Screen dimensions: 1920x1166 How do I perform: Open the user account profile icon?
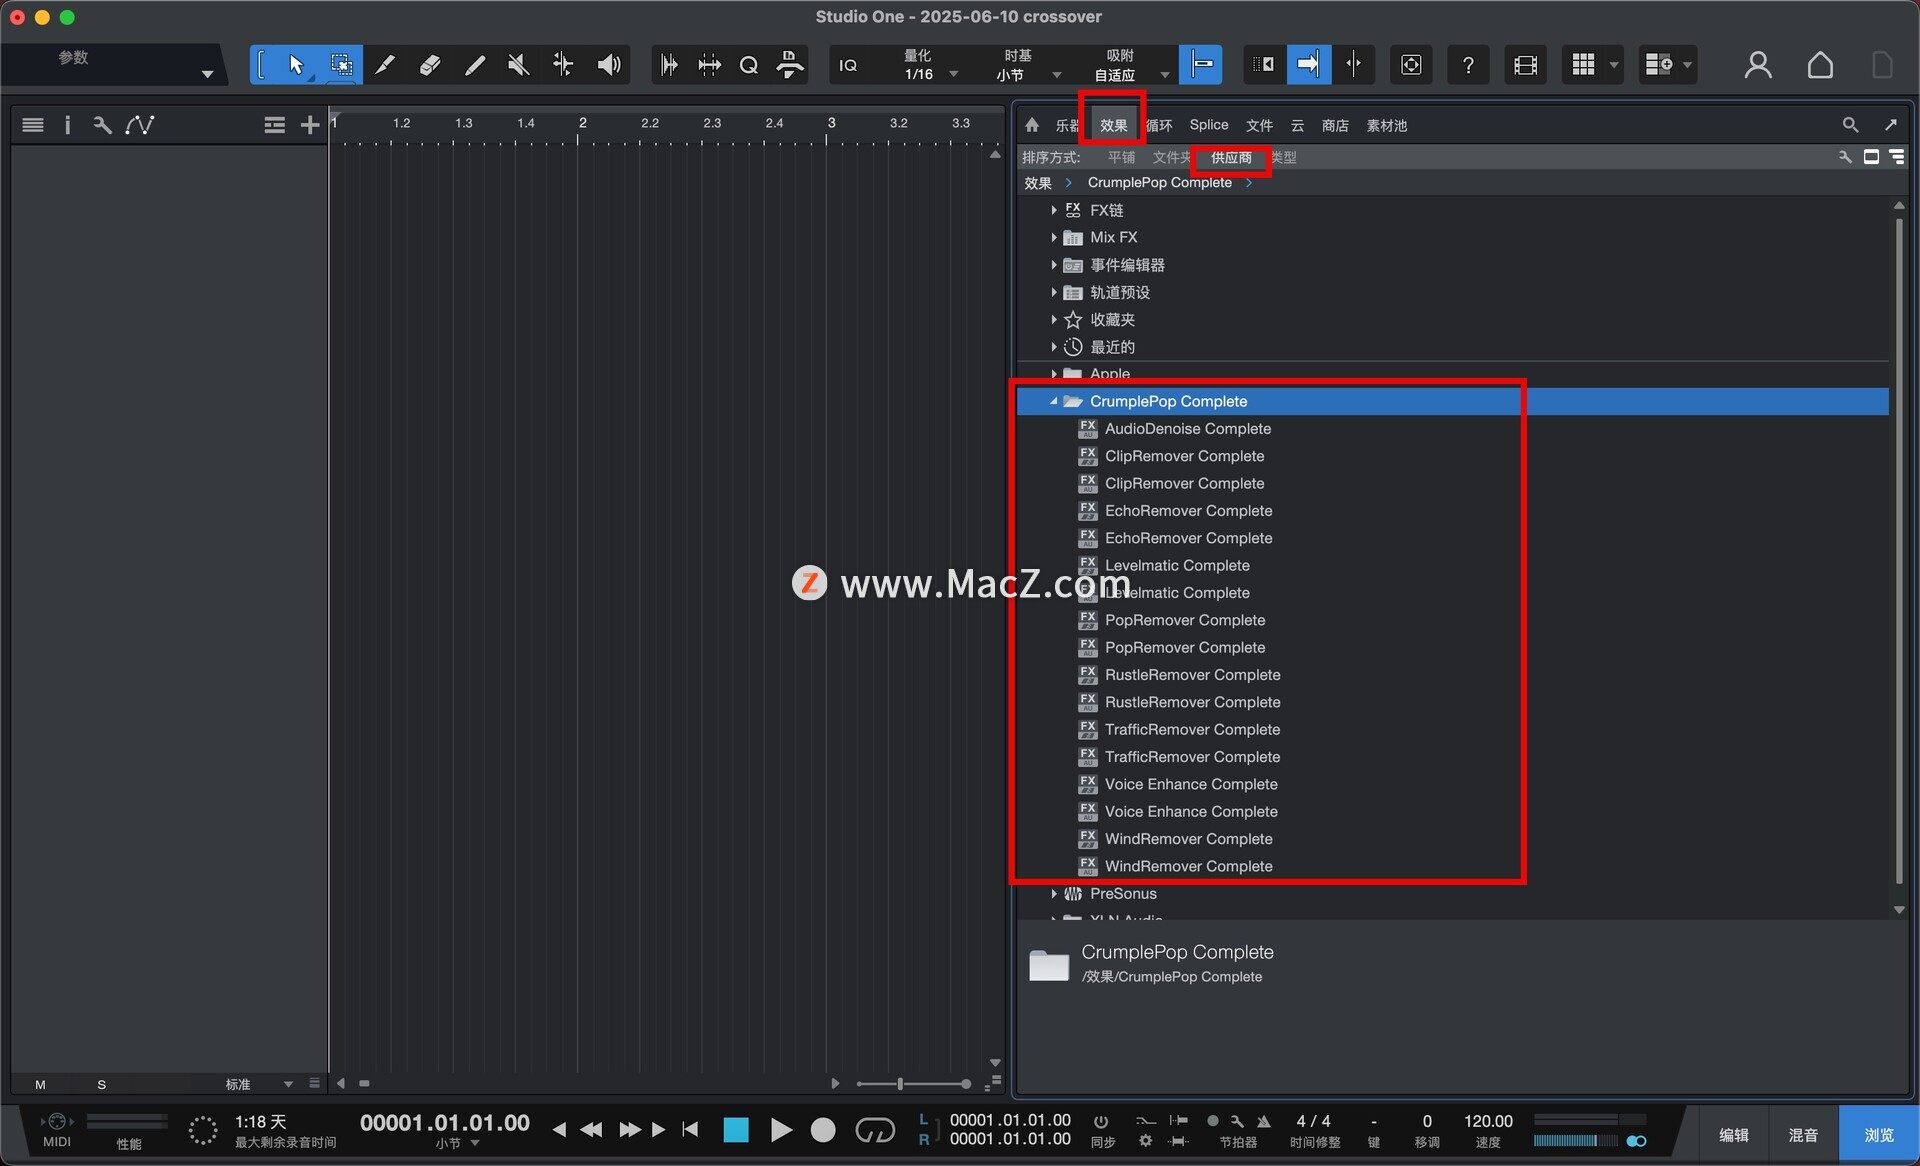coord(1758,65)
